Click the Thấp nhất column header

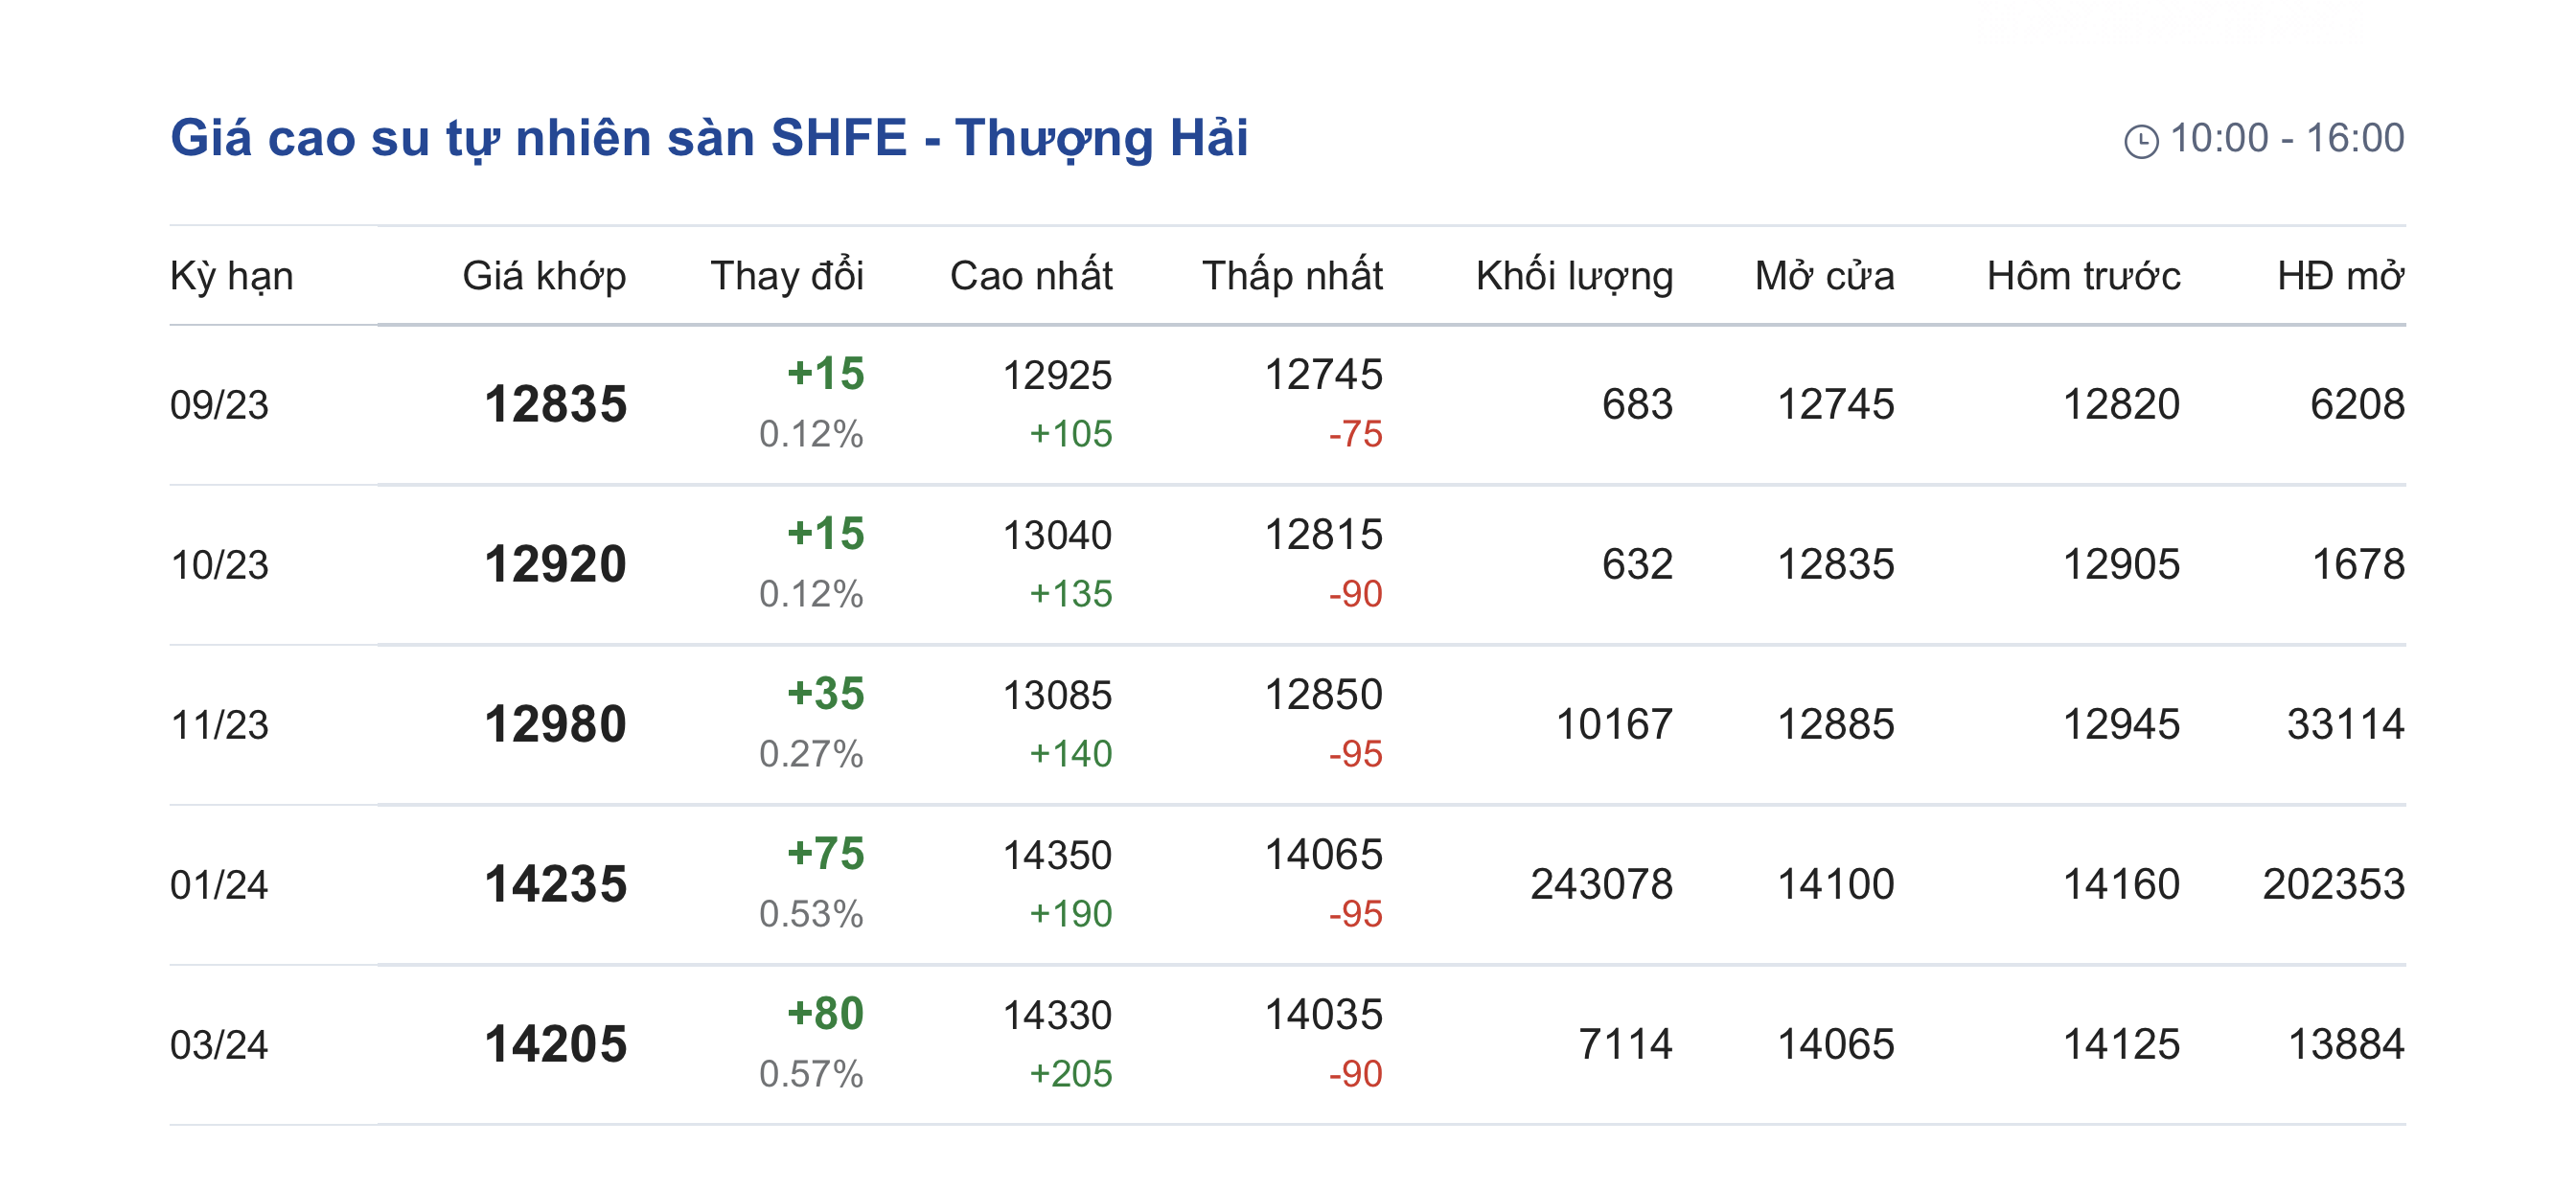click(1292, 276)
